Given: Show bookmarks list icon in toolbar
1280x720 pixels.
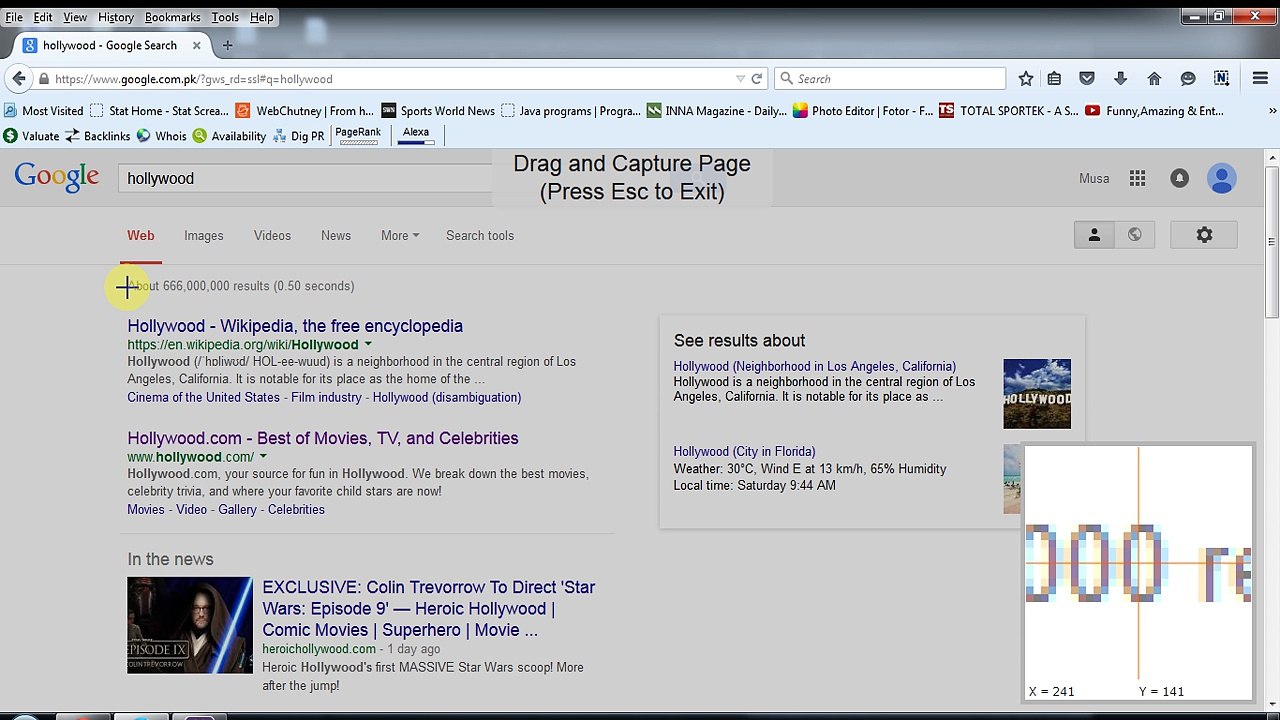Looking at the screenshot, I should point(1054,79).
